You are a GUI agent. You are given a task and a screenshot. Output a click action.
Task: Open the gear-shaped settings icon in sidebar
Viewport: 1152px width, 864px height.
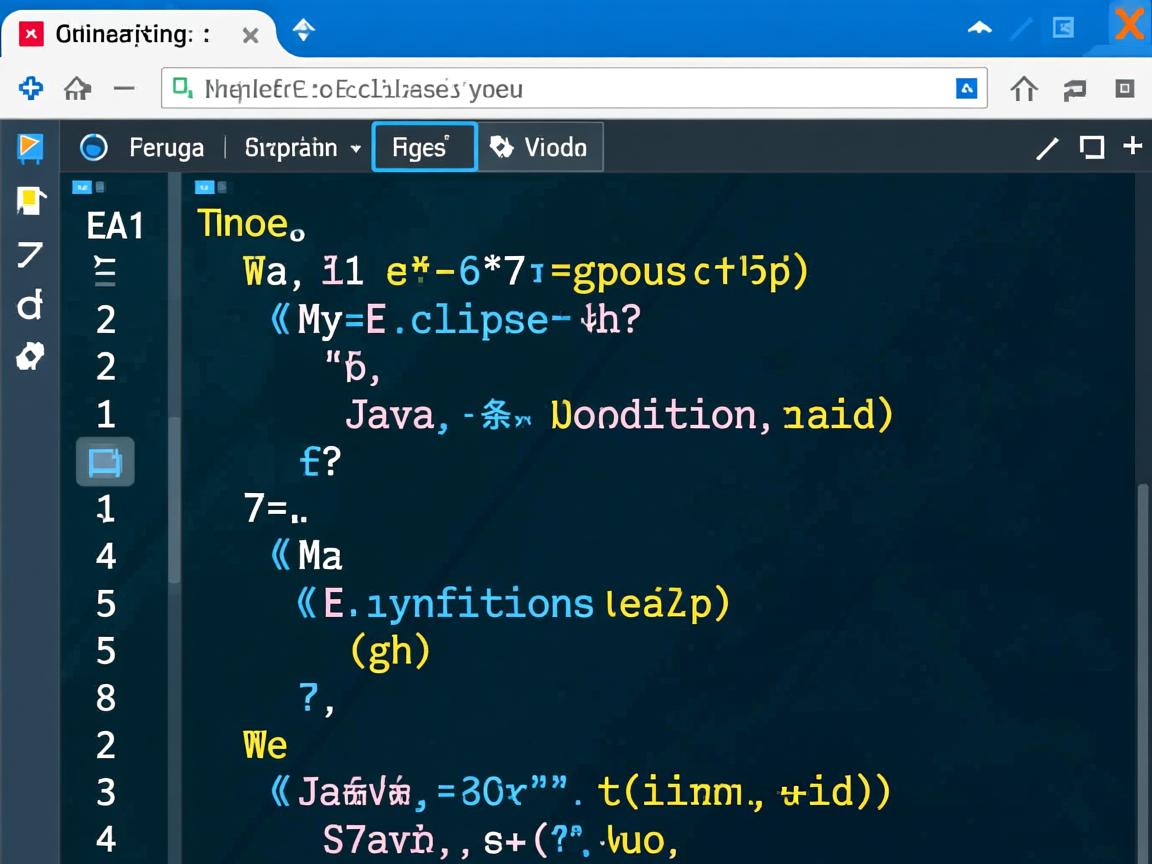(x=30, y=356)
